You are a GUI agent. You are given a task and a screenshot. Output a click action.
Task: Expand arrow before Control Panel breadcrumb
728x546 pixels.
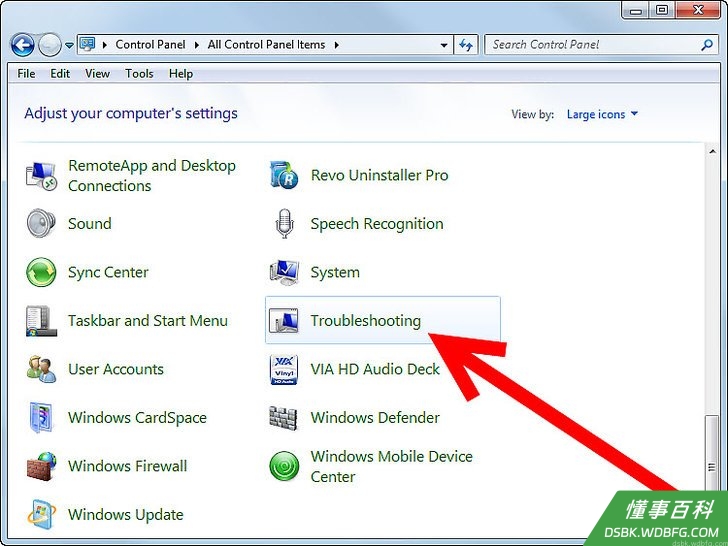[x=104, y=45]
